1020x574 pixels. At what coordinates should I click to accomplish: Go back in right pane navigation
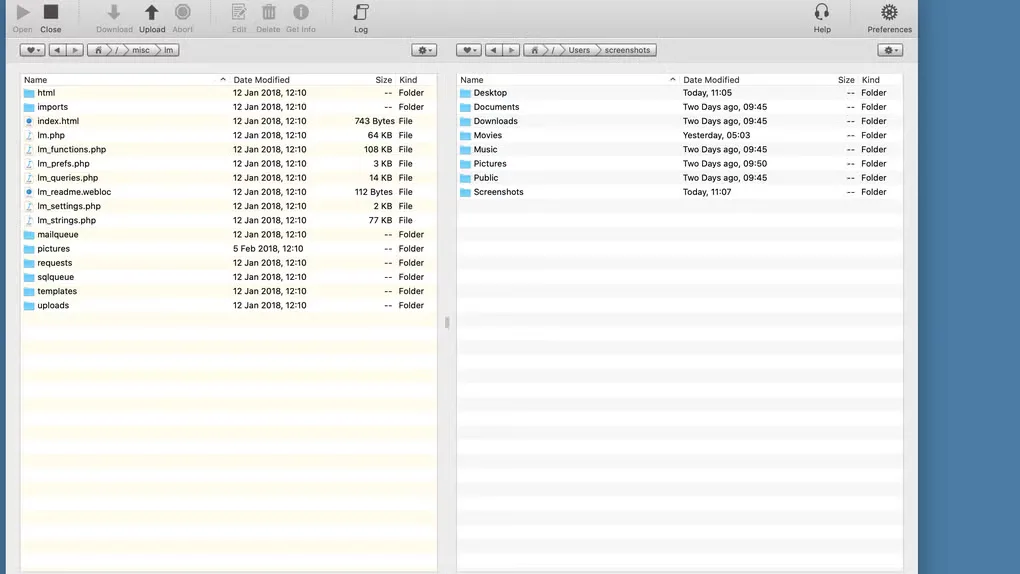click(x=494, y=50)
